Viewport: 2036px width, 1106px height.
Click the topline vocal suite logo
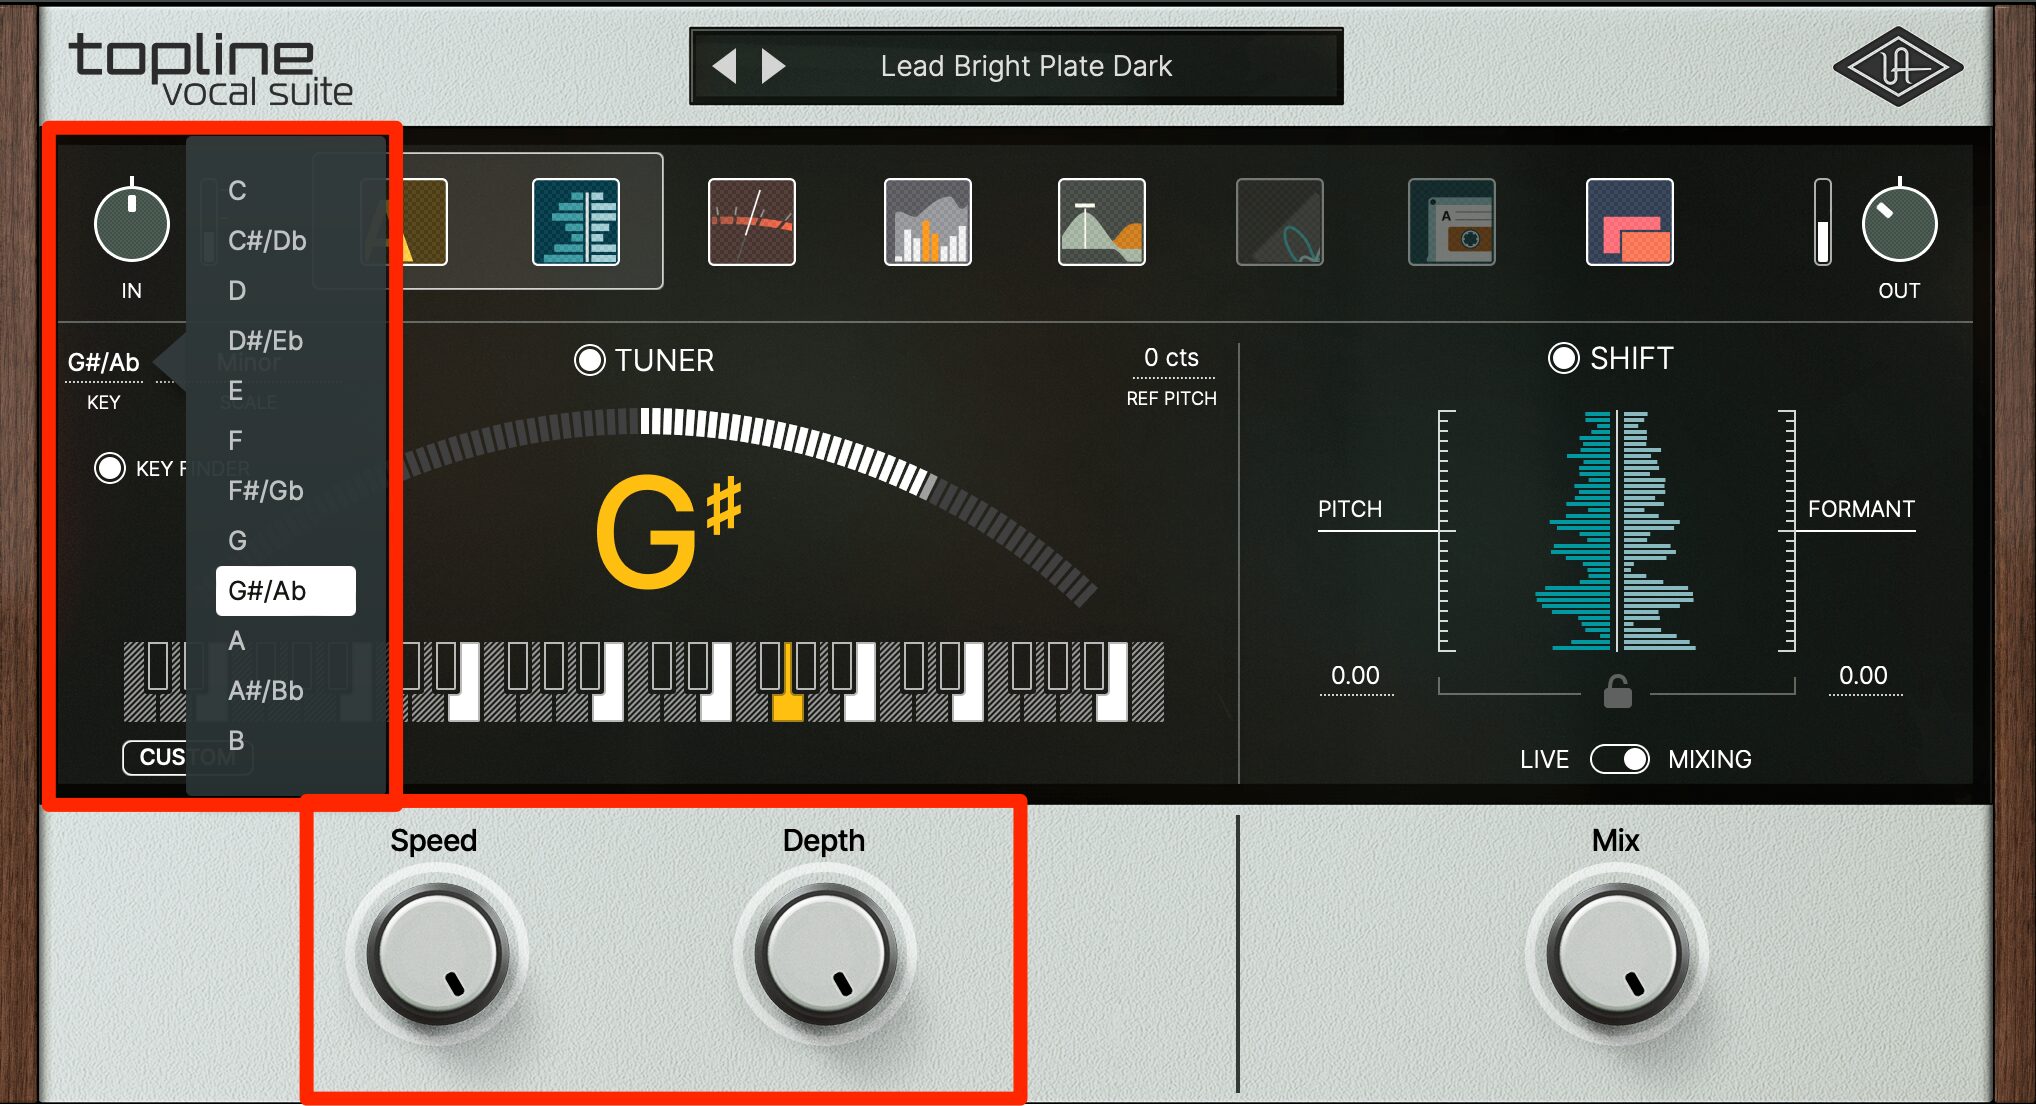(x=210, y=70)
